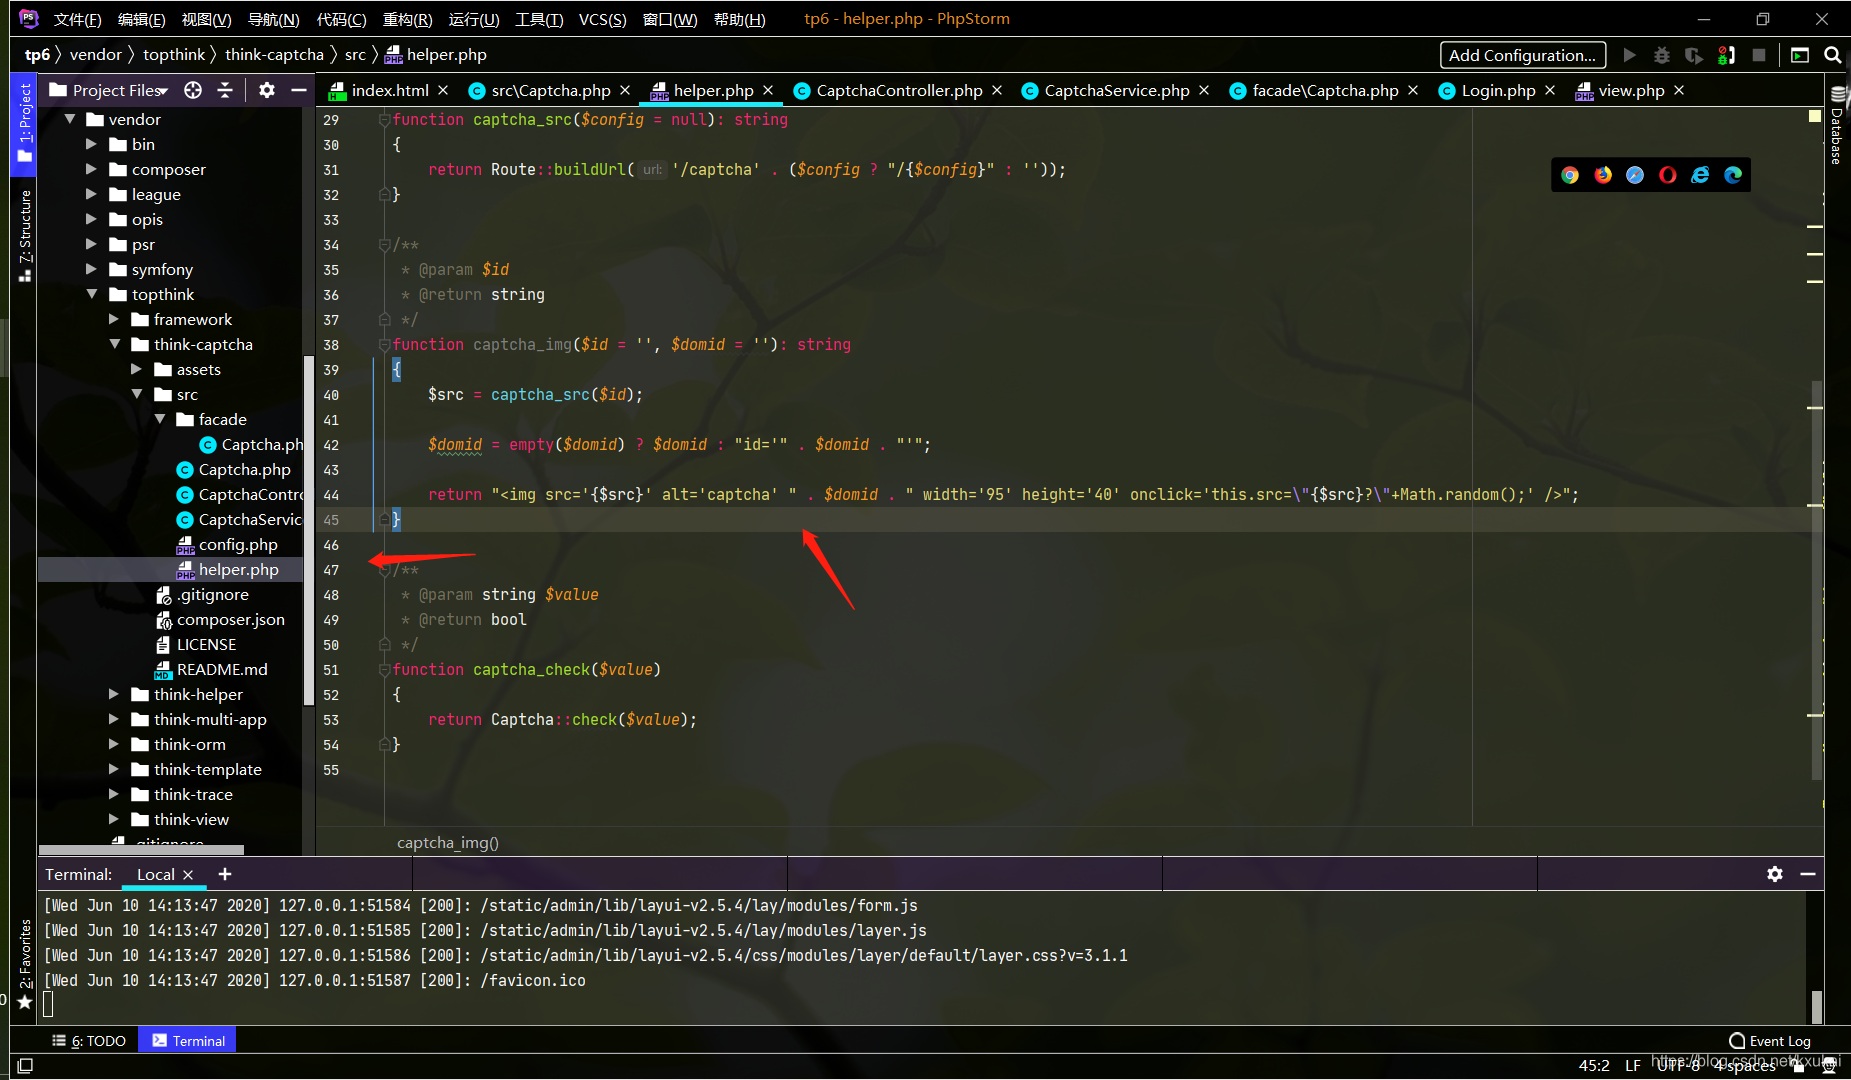Toggle tool window quick access icon

(25, 1066)
